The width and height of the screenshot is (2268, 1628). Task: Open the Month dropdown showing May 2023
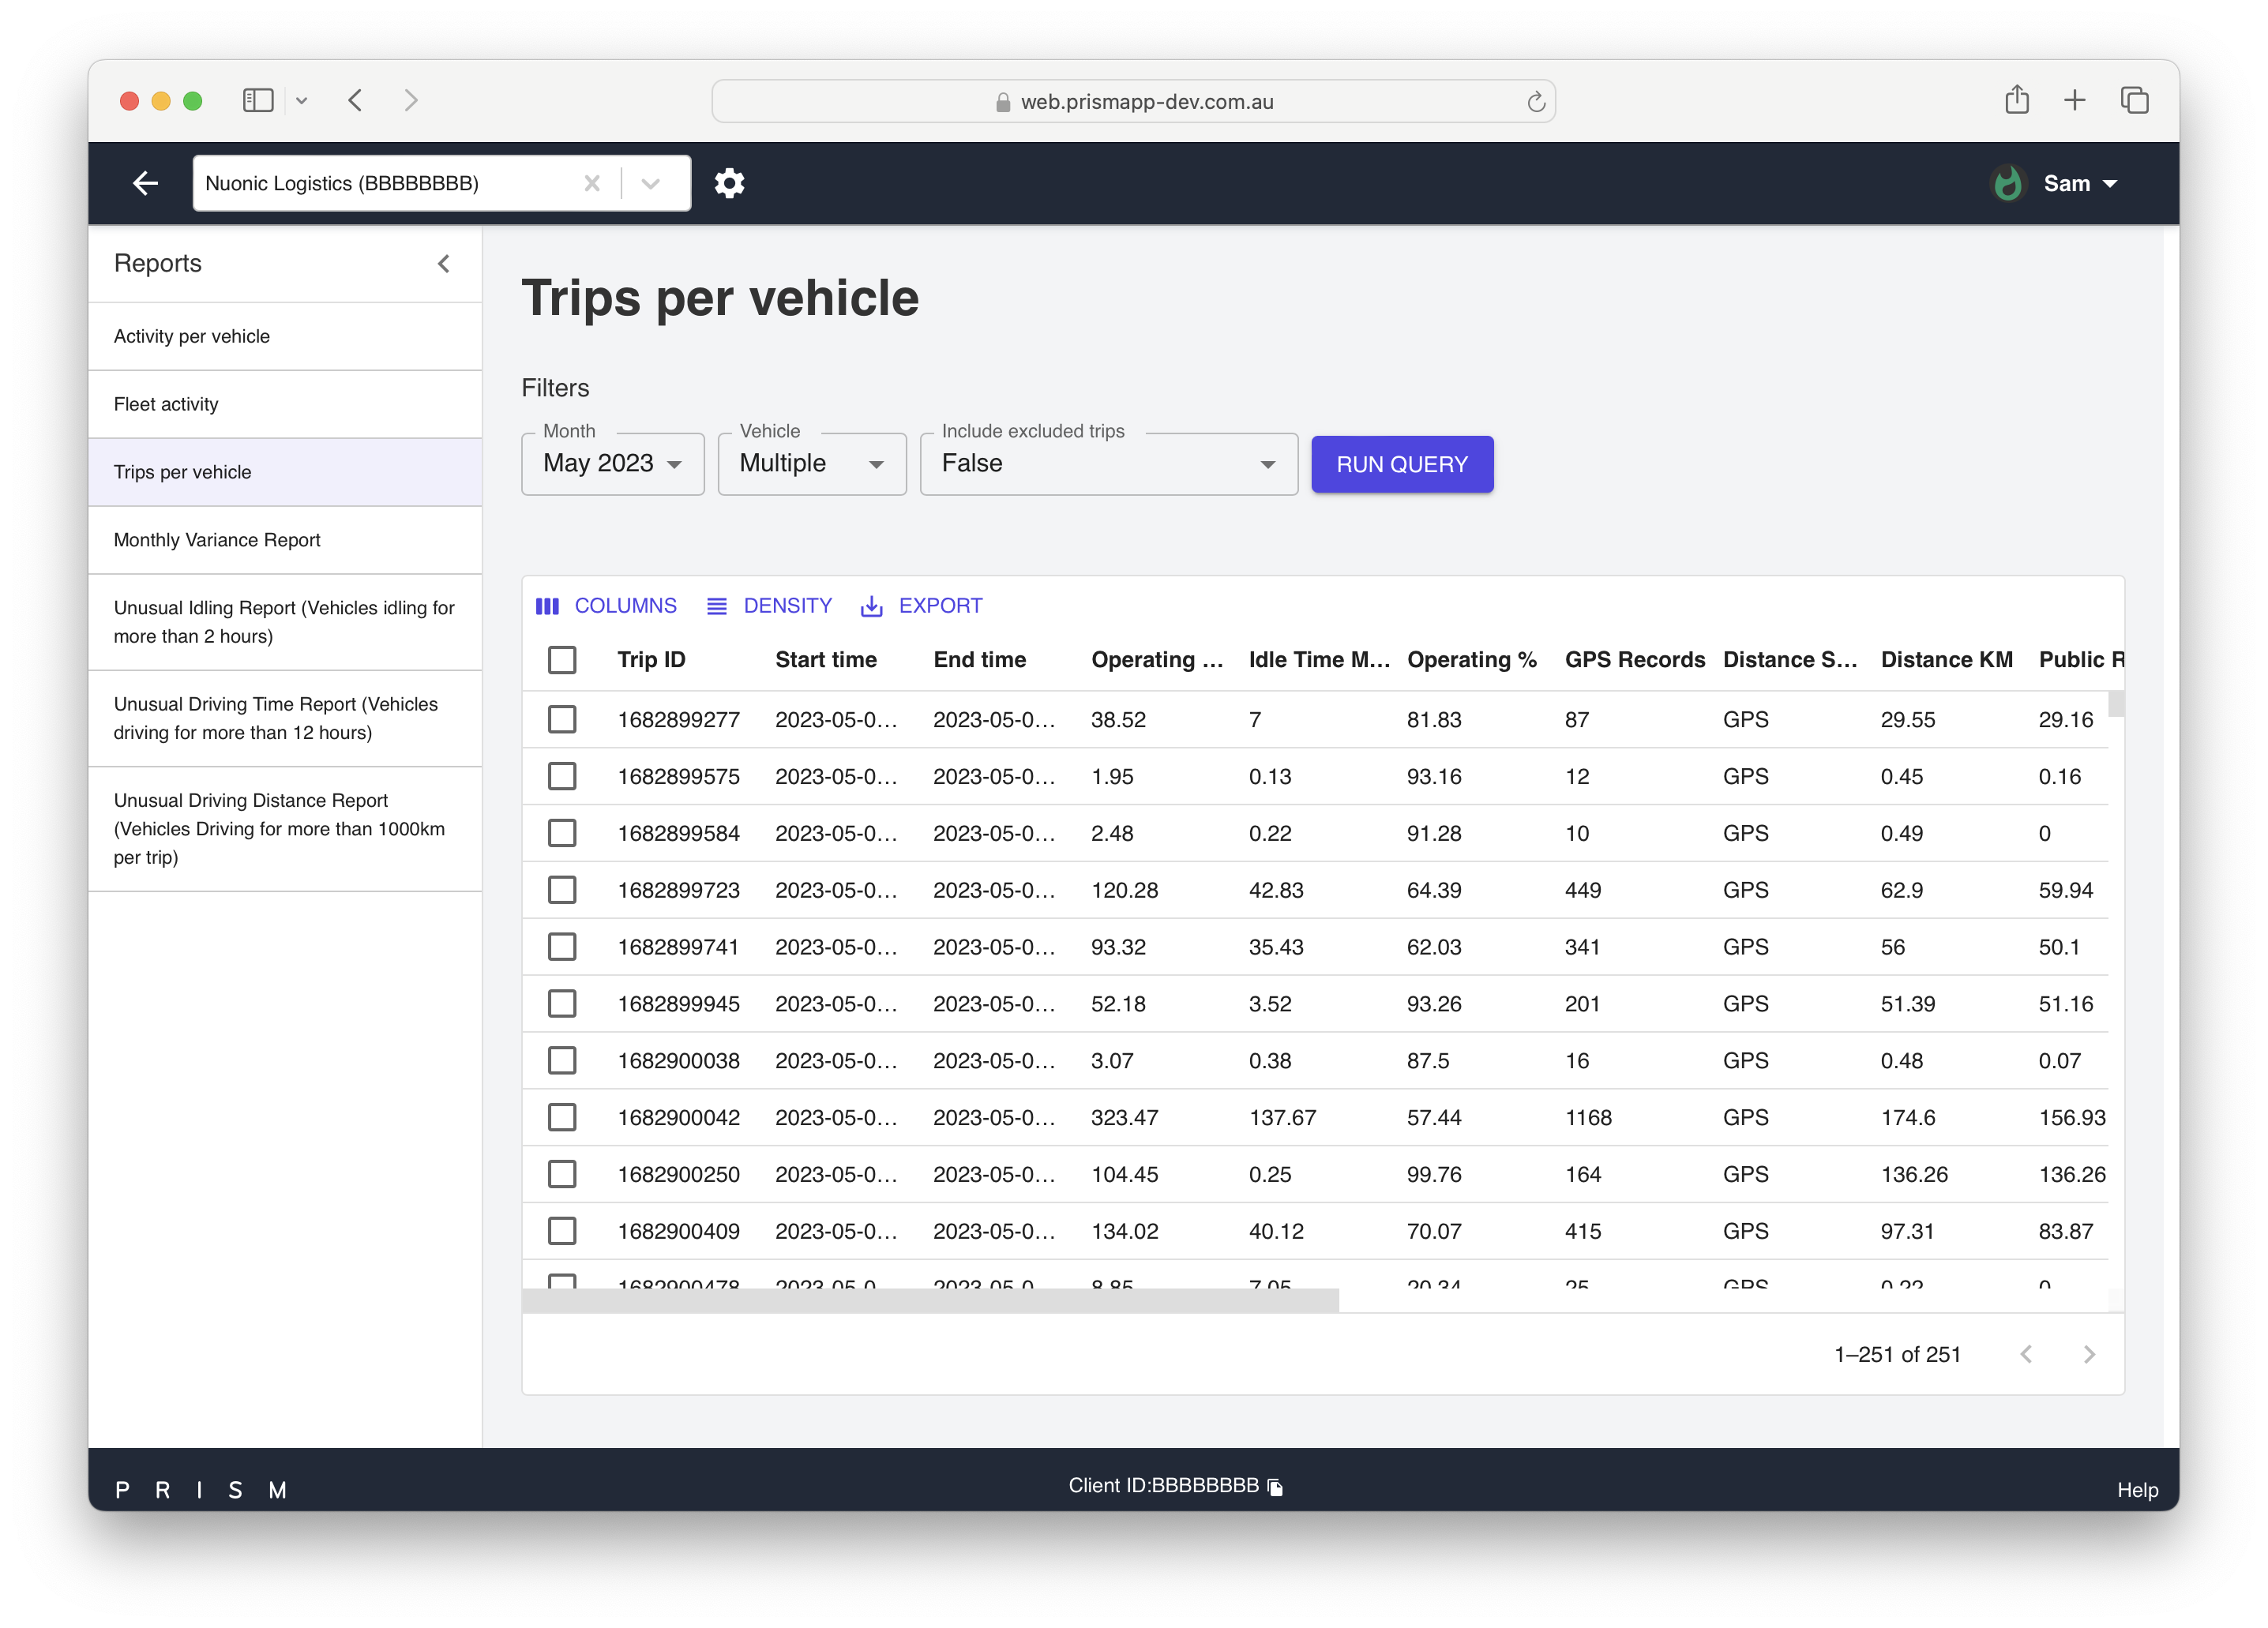[x=612, y=464]
